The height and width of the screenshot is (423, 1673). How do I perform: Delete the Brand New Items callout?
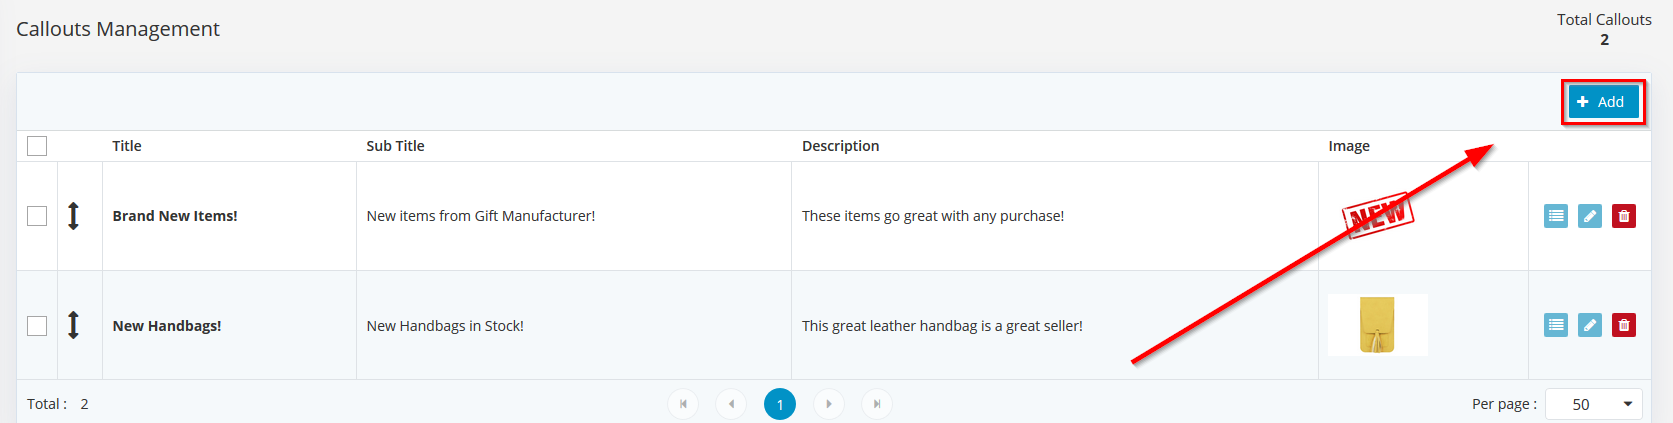(1624, 216)
